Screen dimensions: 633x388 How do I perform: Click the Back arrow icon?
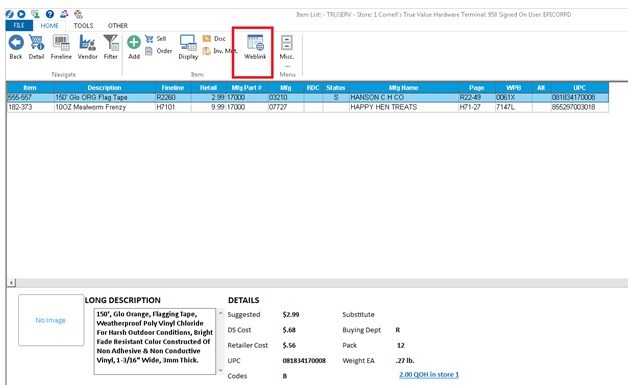tap(16, 43)
